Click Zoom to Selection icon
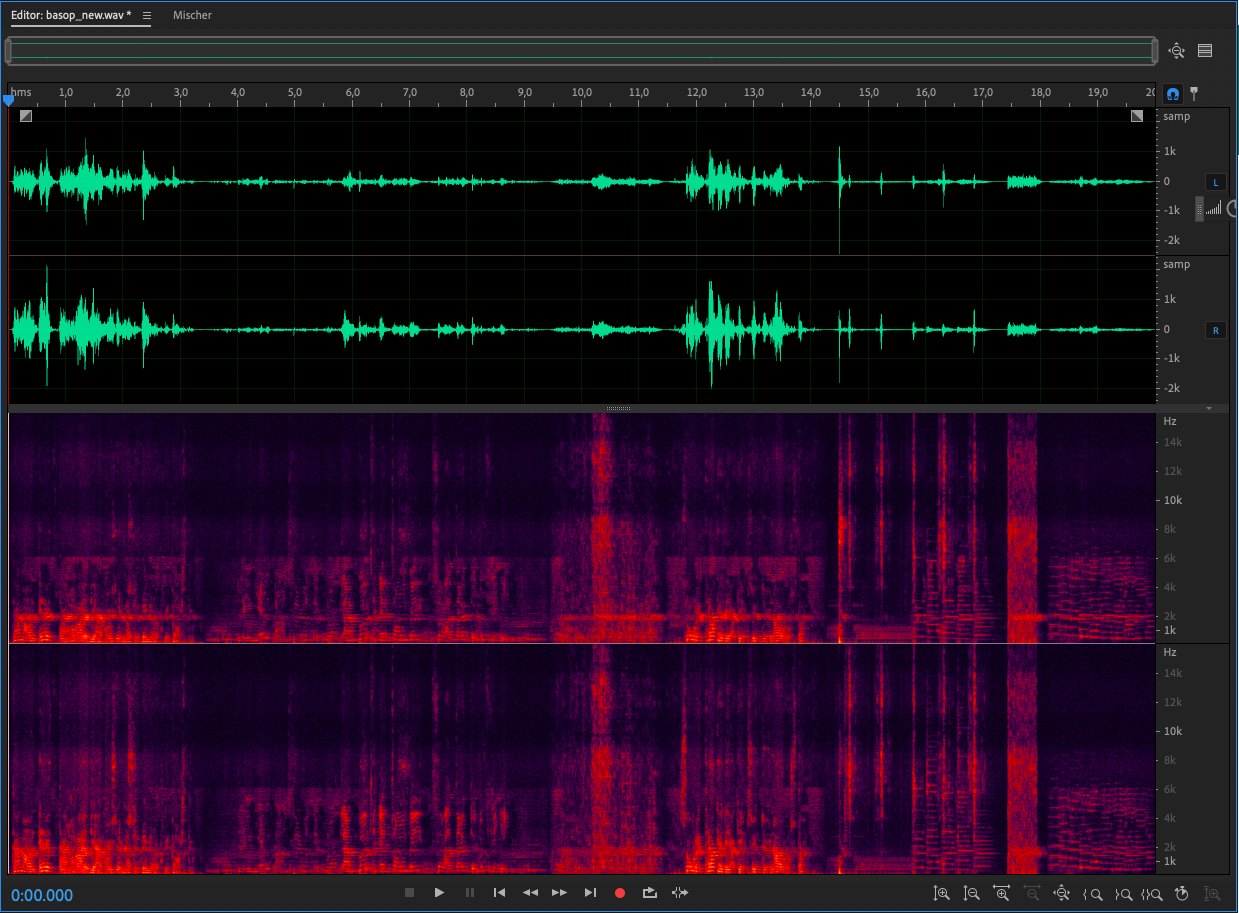This screenshot has width=1239, height=913. (x=1152, y=894)
